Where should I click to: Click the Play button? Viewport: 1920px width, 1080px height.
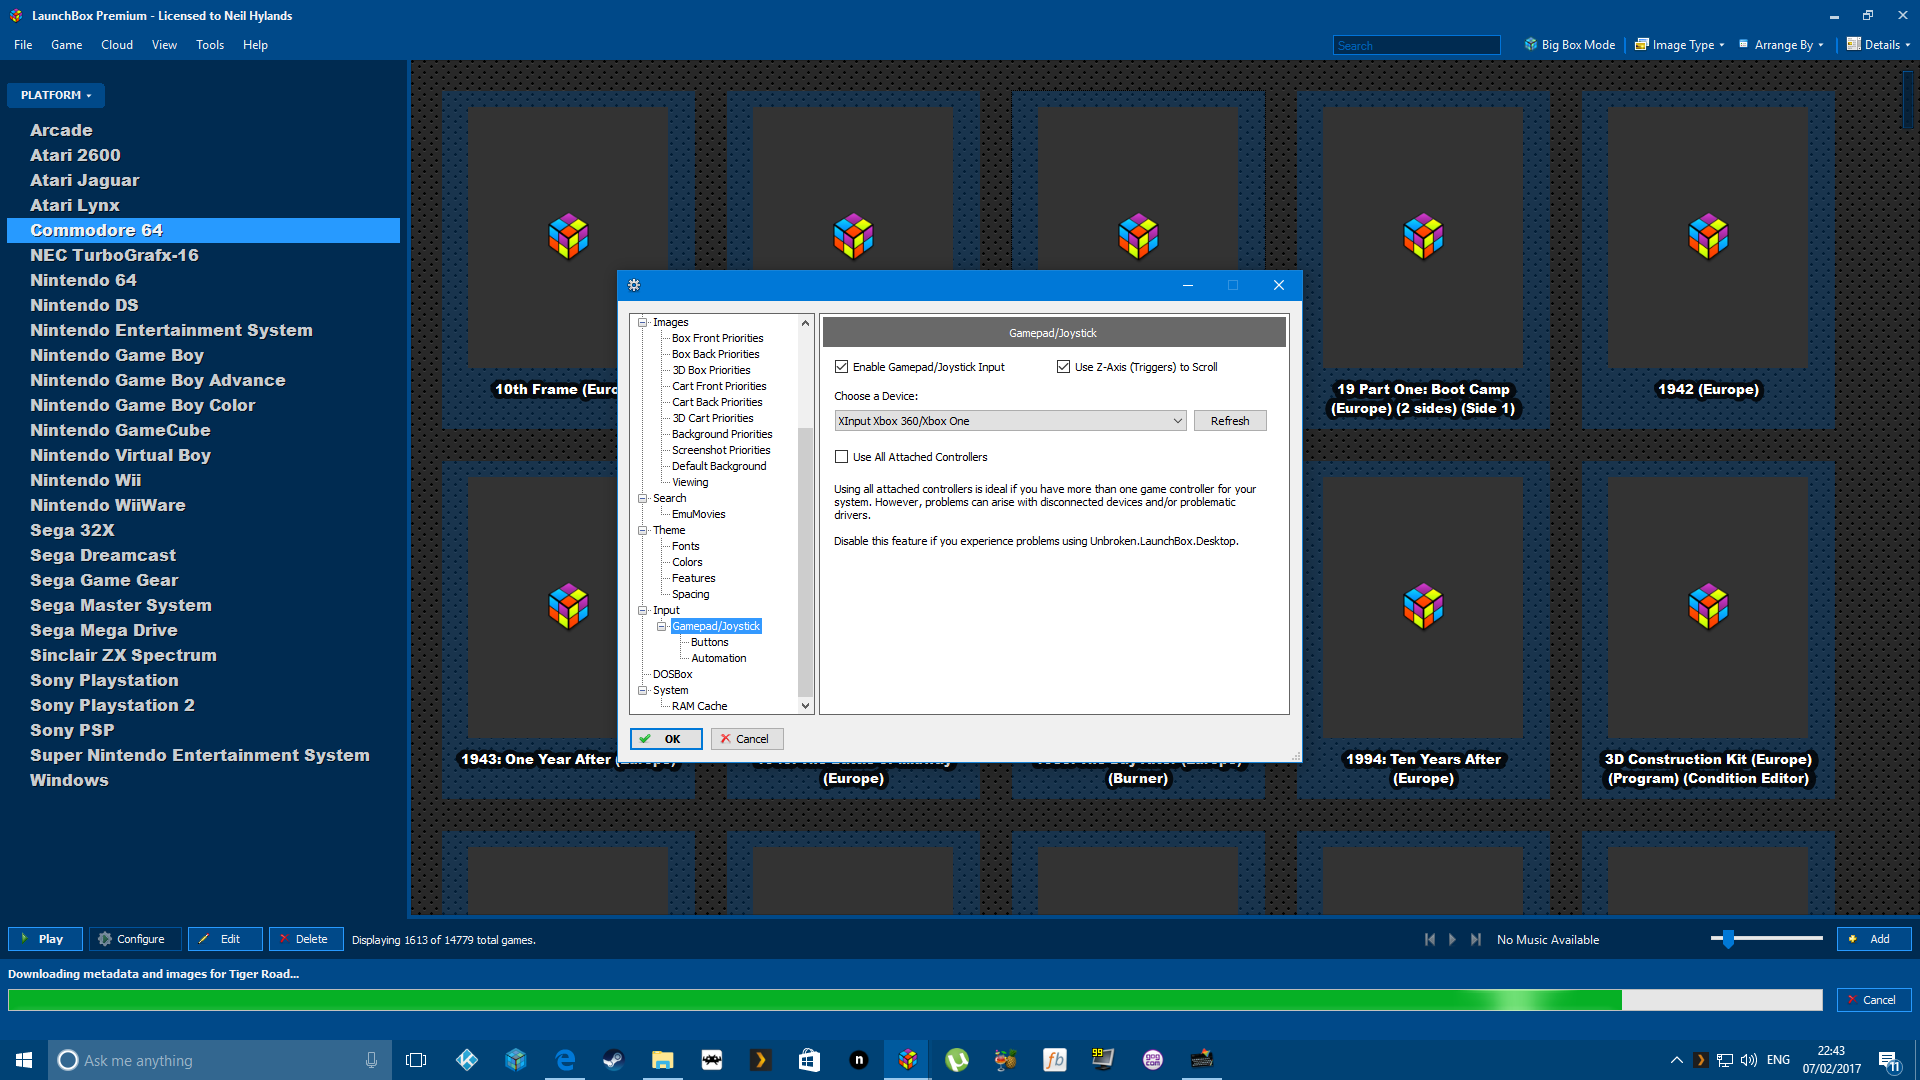coord(44,939)
